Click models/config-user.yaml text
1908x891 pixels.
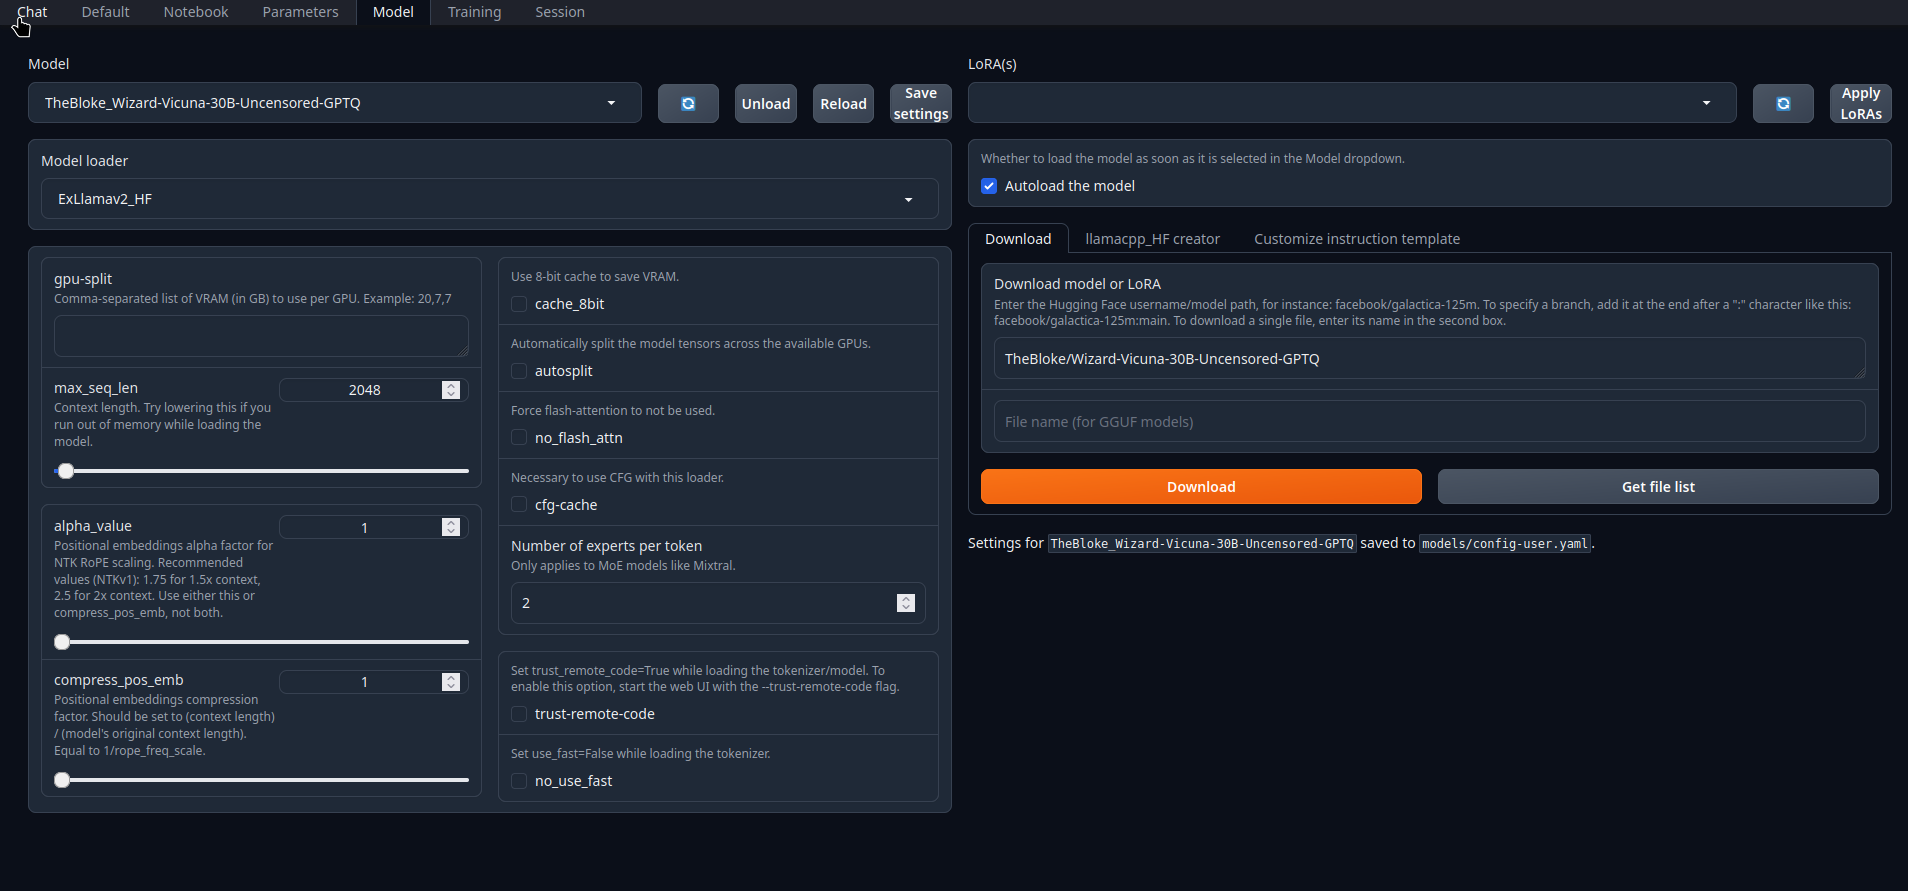point(1505,544)
